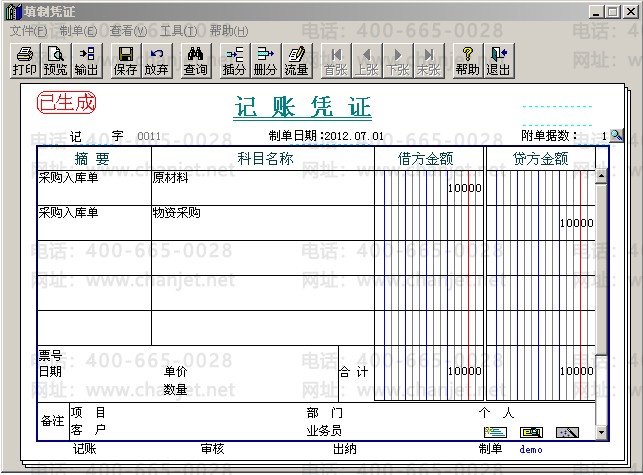
Task: Click the 打印 print toolbar icon
Action: [25, 61]
